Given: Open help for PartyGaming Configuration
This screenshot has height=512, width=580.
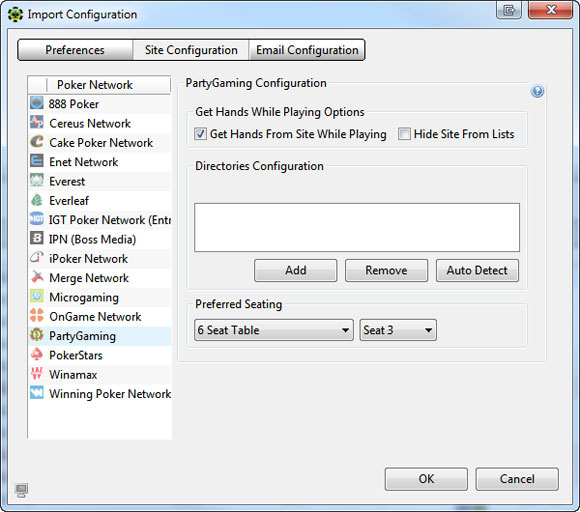Looking at the screenshot, I should click(x=537, y=91).
